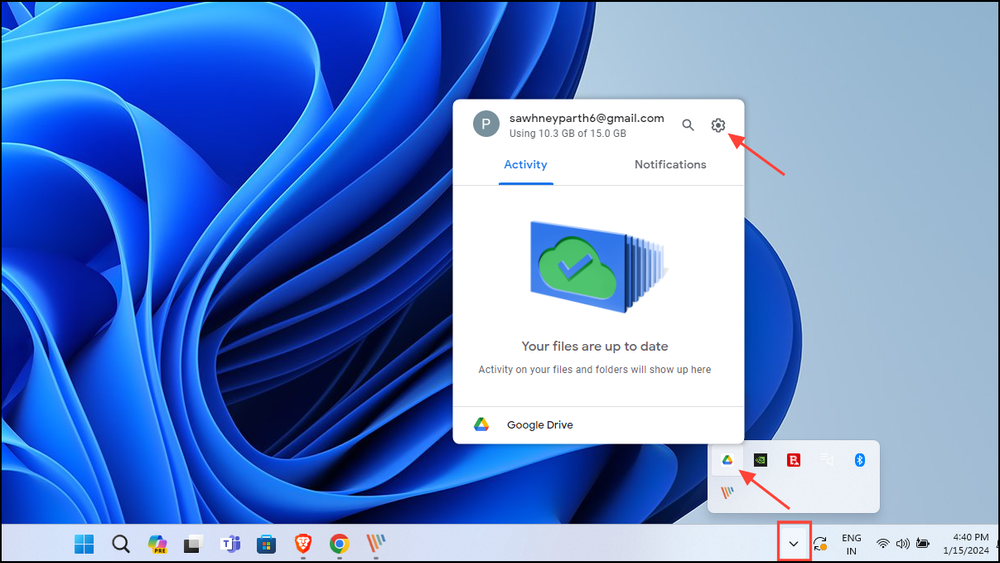Click the search magnifier in Drive popup
Image resolution: width=1000 pixels, height=563 pixels.
(688, 125)
